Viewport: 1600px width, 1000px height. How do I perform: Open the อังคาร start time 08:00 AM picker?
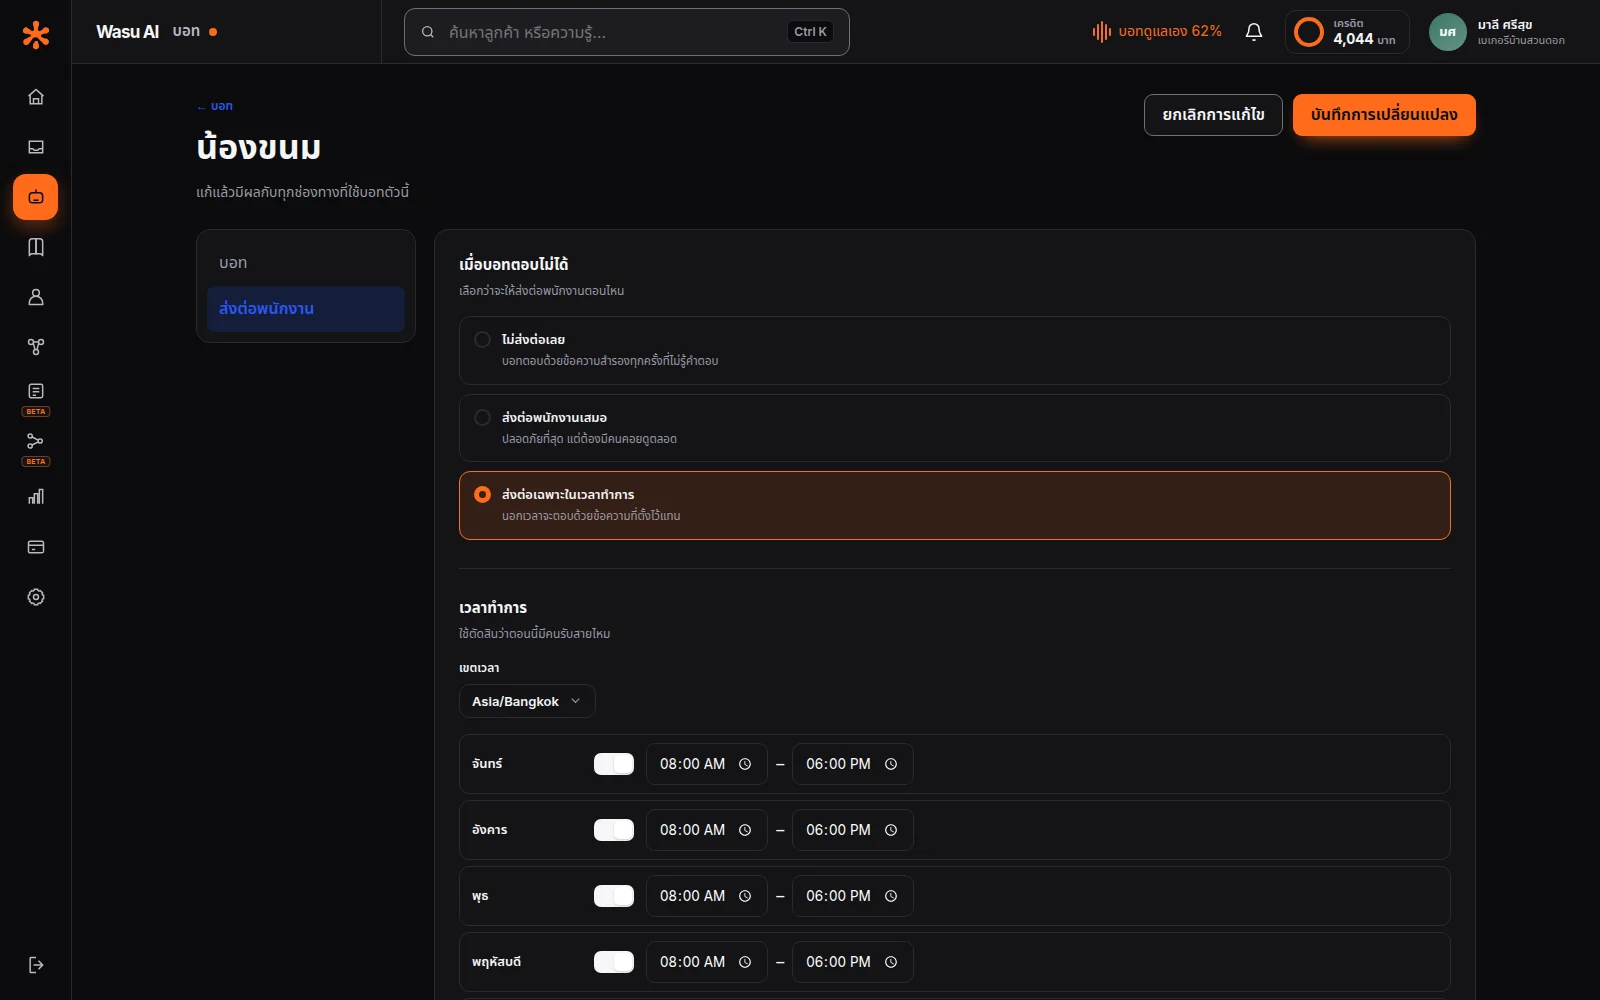pyautogui.click(x=707, y=830)
